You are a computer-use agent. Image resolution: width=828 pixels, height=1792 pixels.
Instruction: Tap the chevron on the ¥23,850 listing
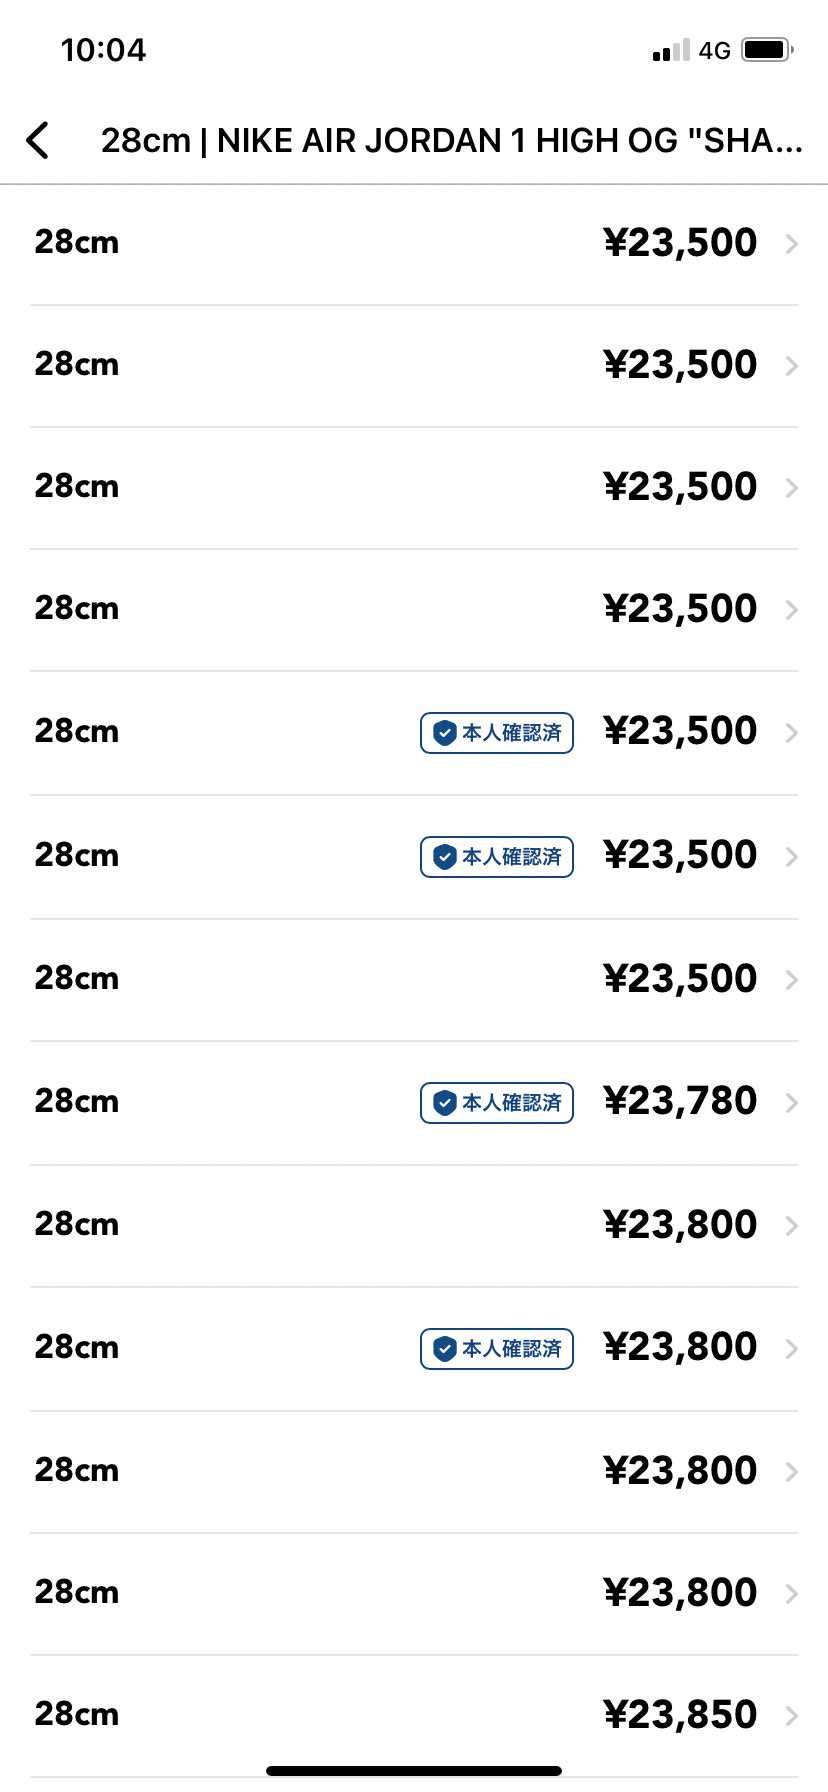pos(791,1716)
